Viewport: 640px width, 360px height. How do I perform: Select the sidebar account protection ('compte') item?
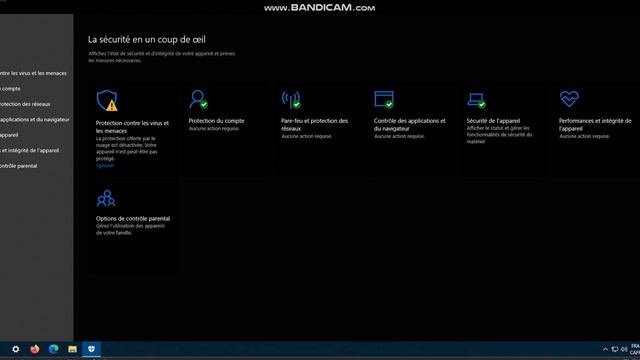11,89
